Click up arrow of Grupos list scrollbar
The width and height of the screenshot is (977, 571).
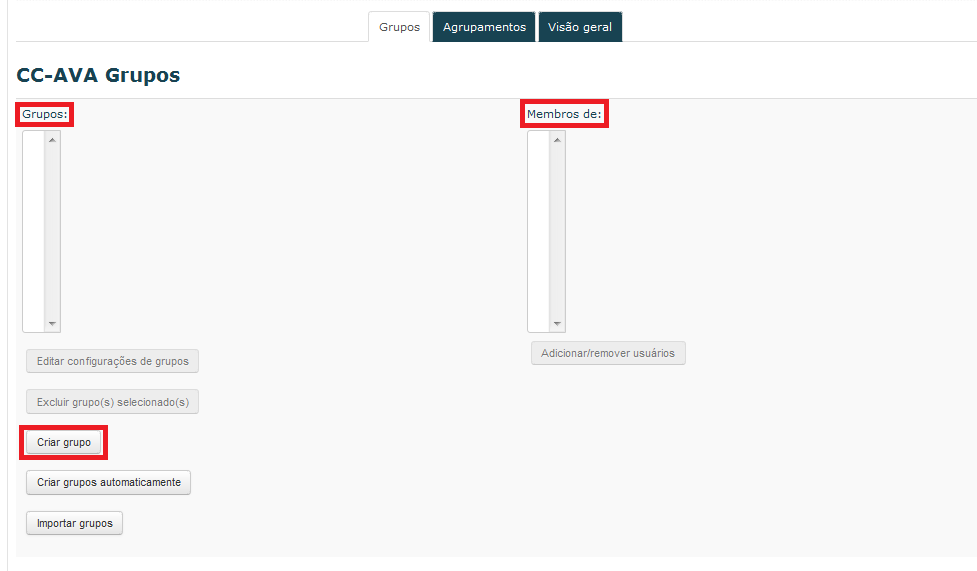click(x=53, y=138)
